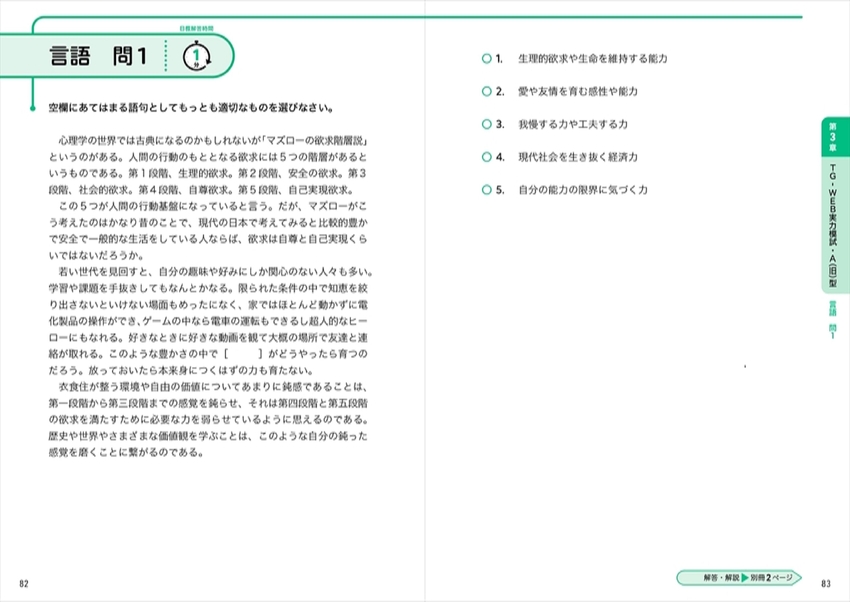The image size is (850, 602).
Task: Click the blank bracket in the passage
Action: (243, 353)
